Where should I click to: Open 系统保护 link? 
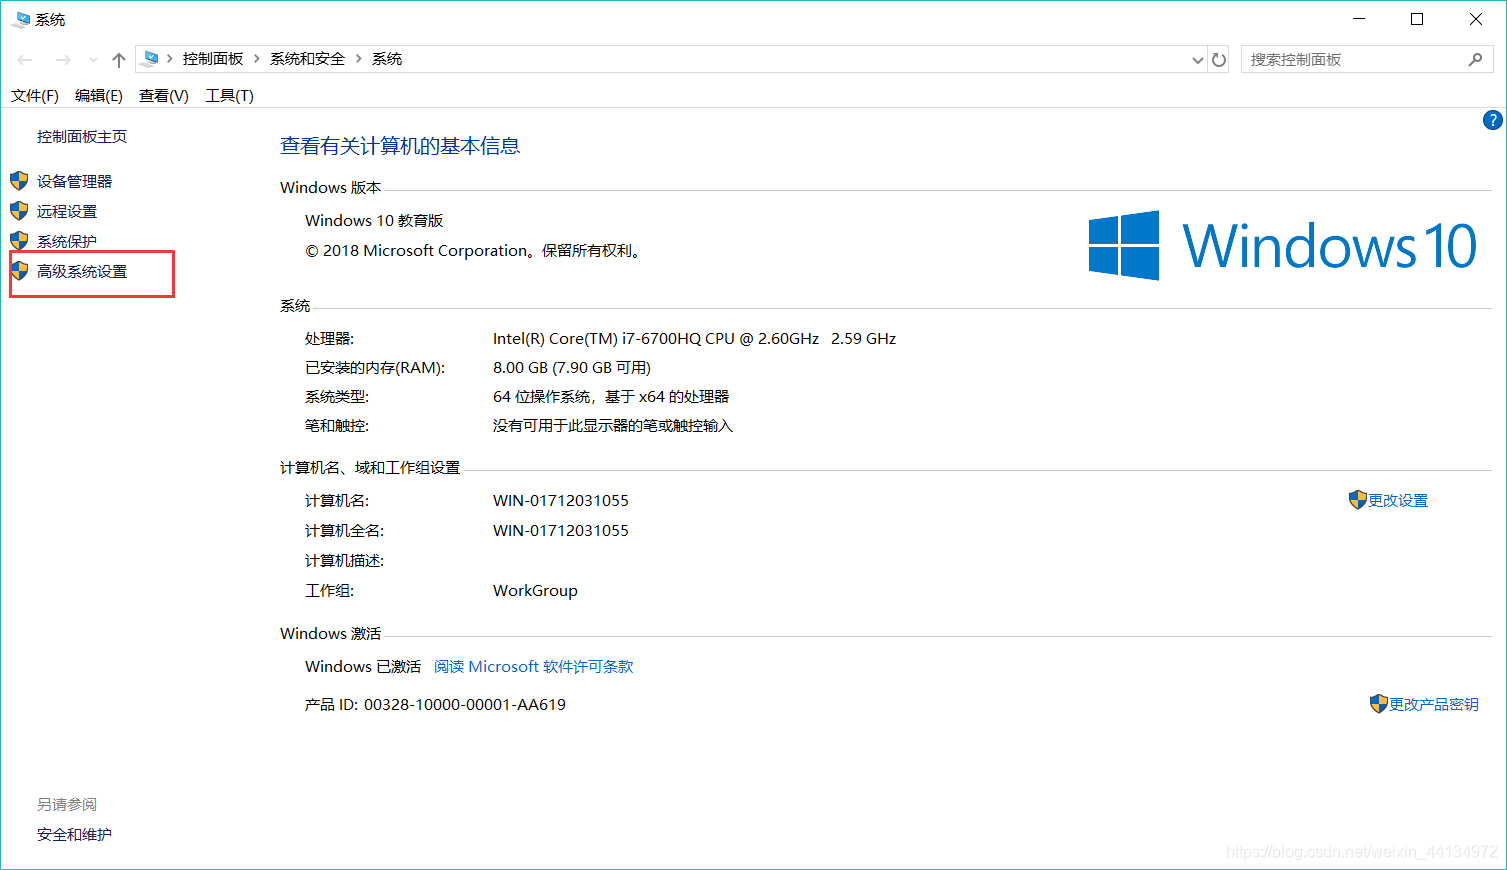[67, 242]
